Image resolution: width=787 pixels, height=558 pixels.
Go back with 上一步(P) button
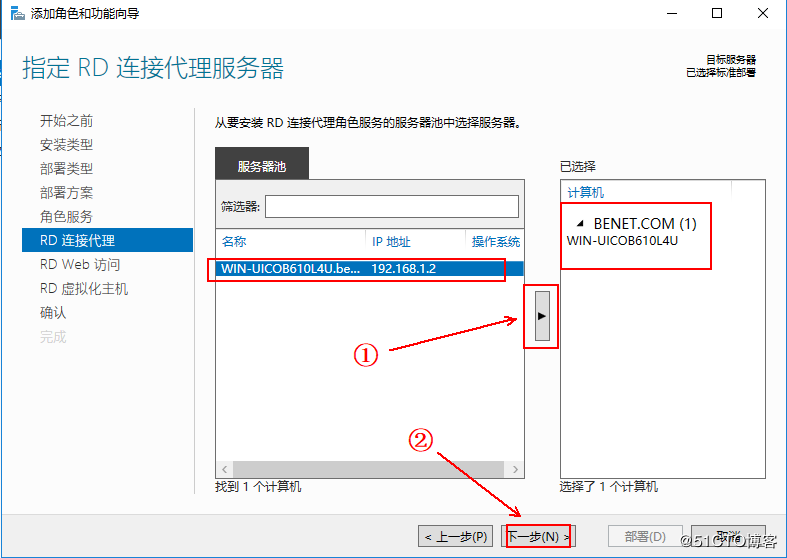click(455, 537)
